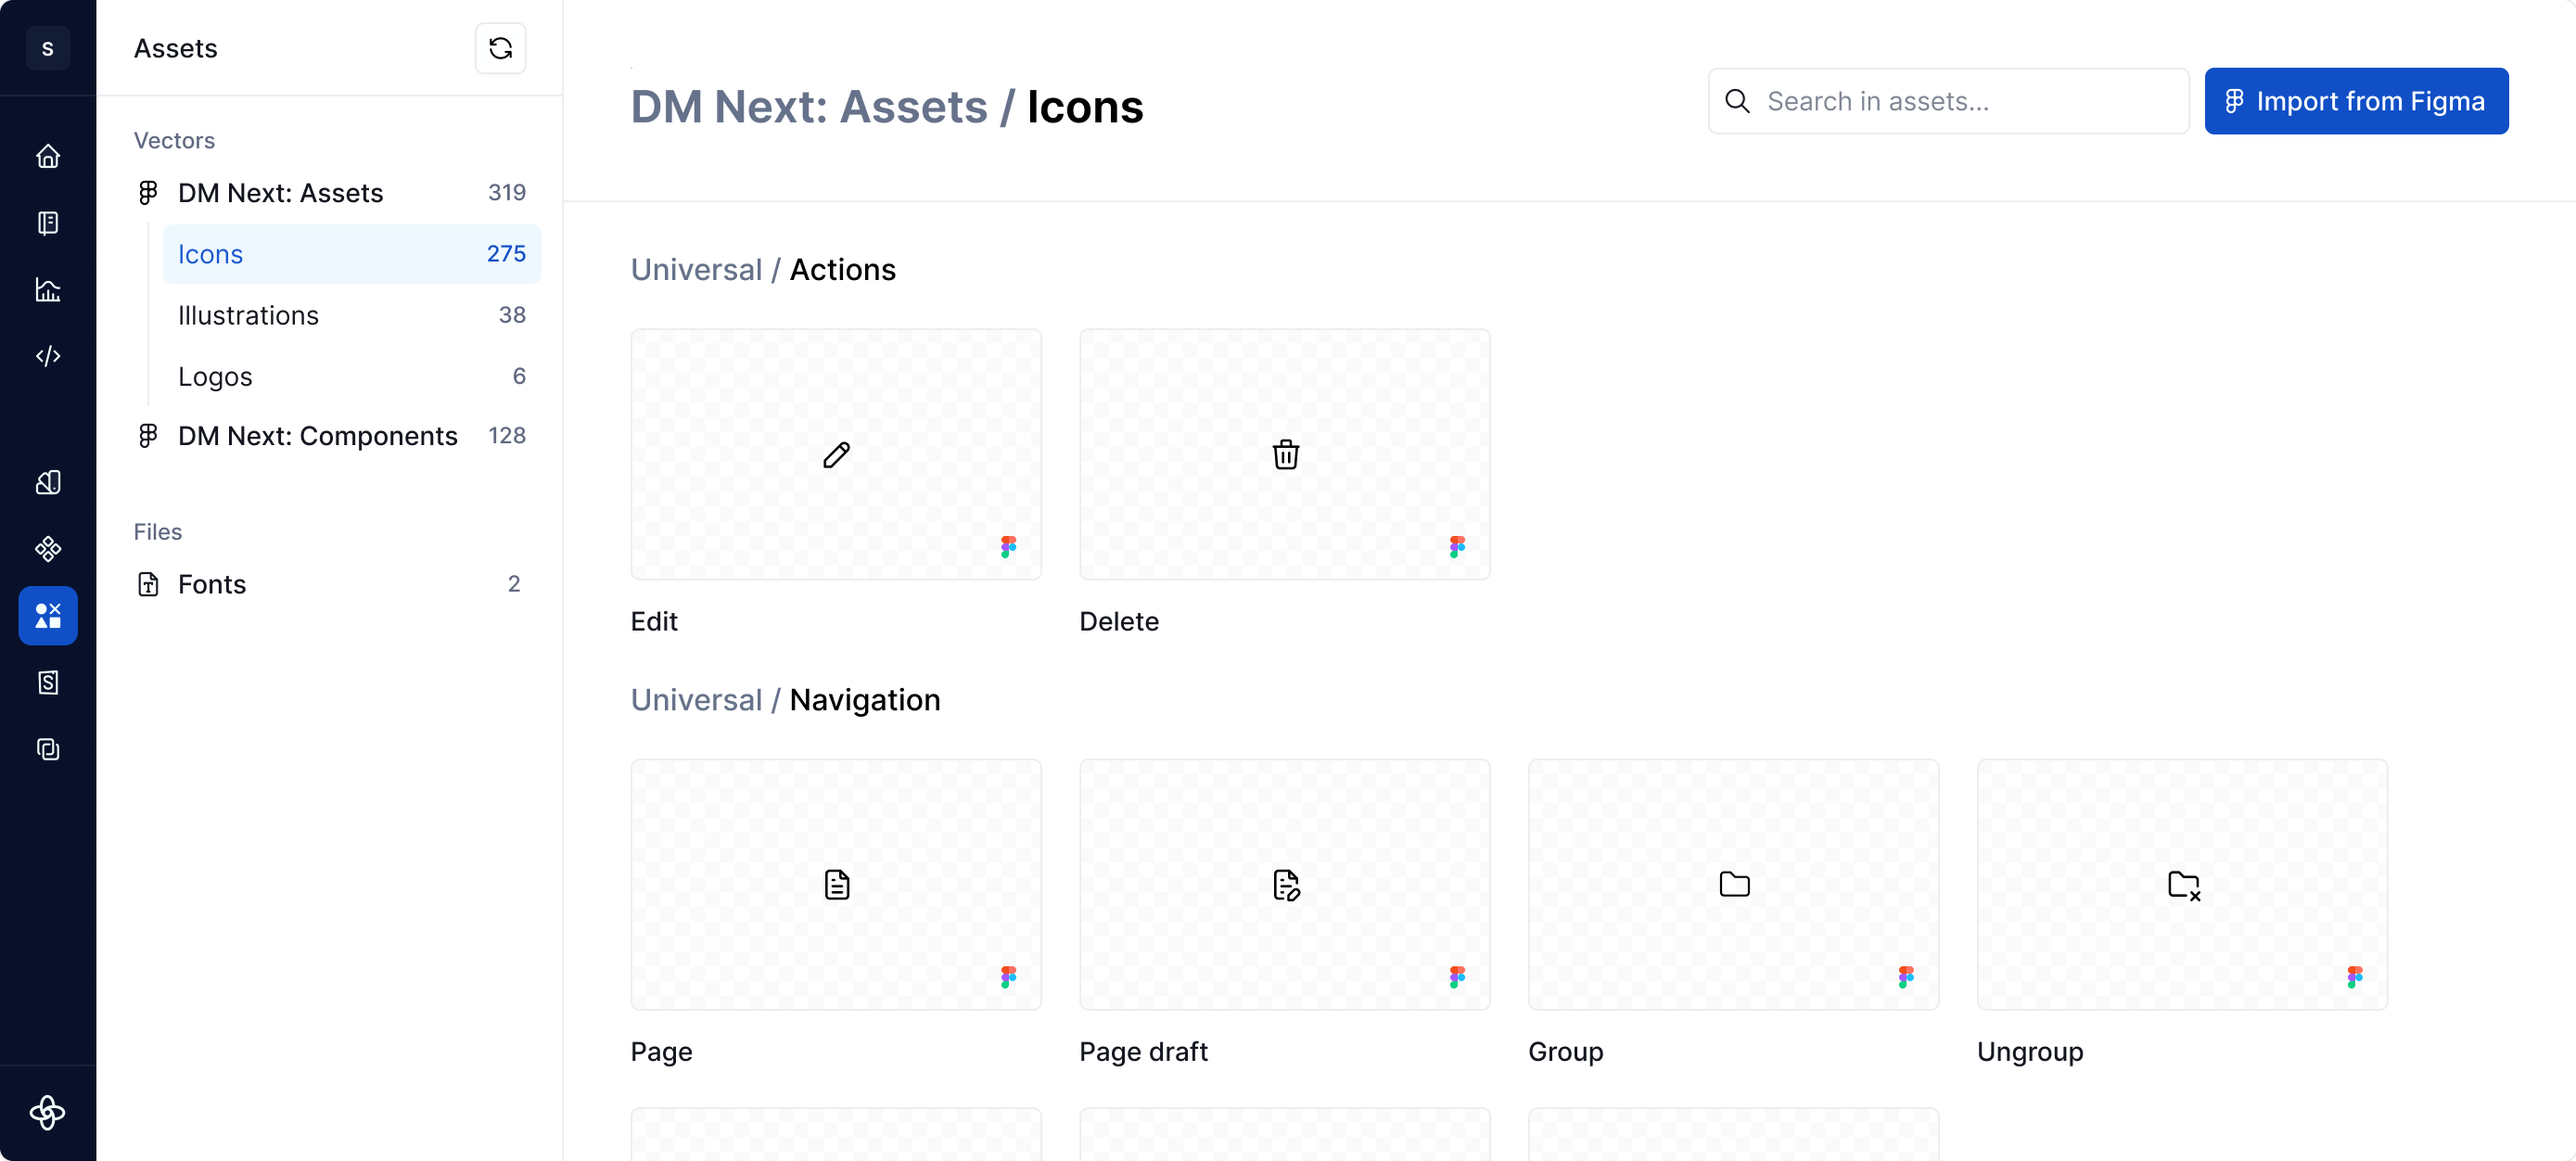Click the workspace 'S' avatar at top left
The height and width of the screenshot is (1161, 2576).
(x=48, y=48)
